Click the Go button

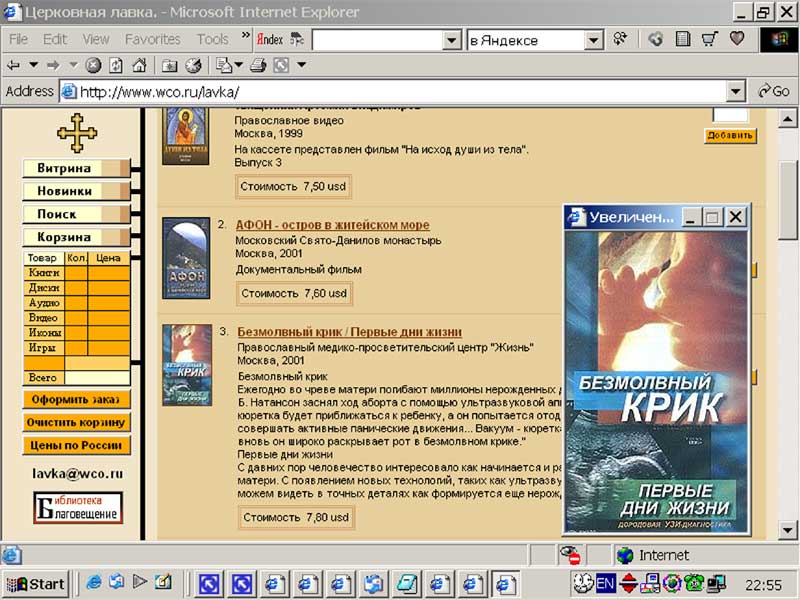pos(773,92)
